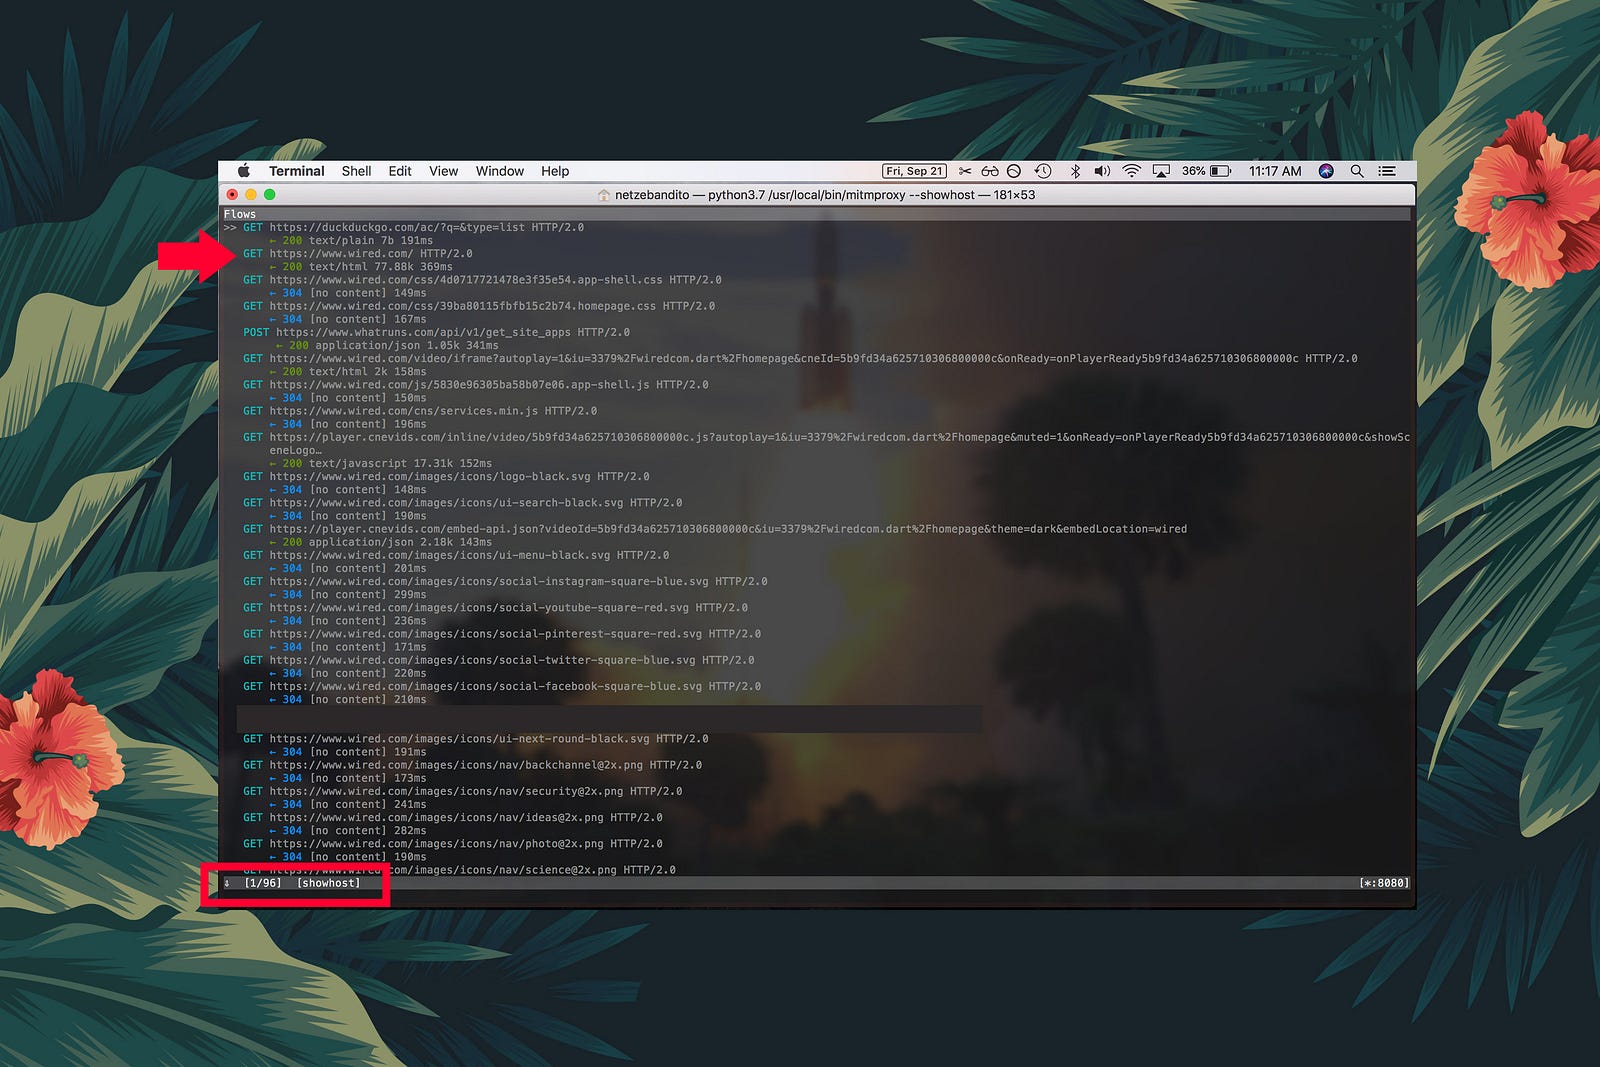Select the nav/science@2x.png flow
The height and width of the screenshot is (1067, 1600).
click(x=459, y=870)
